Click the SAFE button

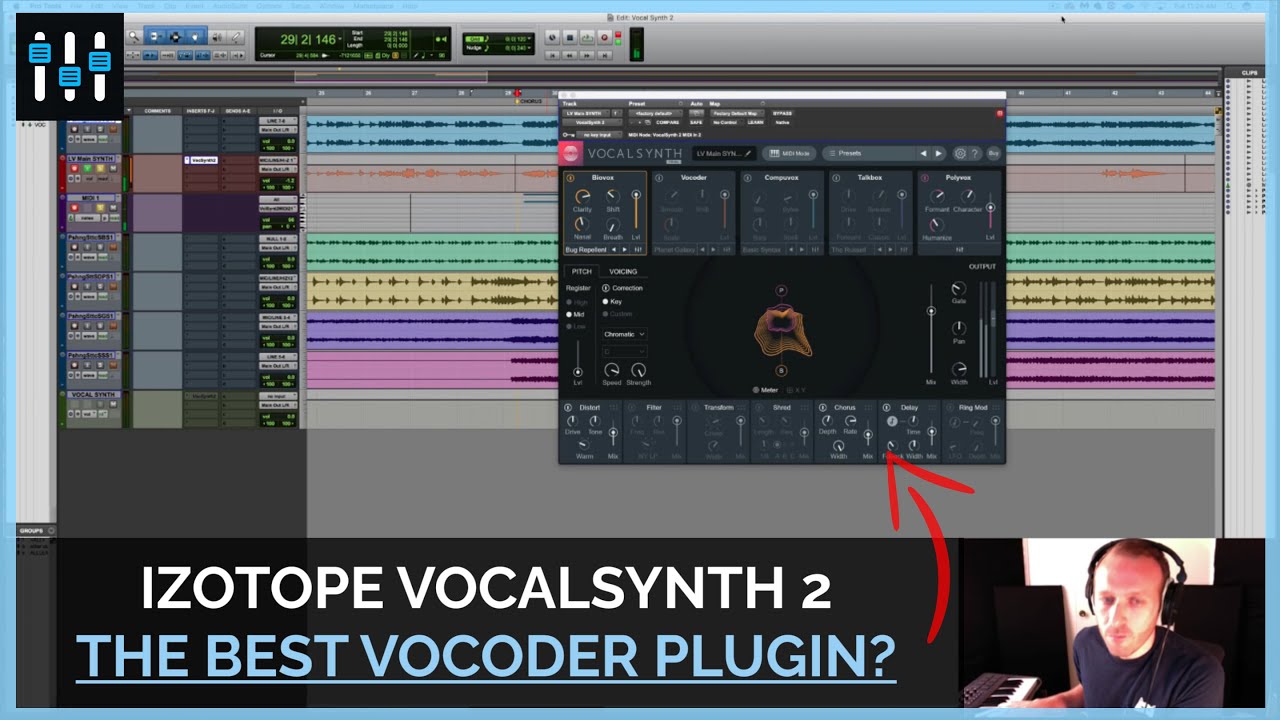[696, 122]
